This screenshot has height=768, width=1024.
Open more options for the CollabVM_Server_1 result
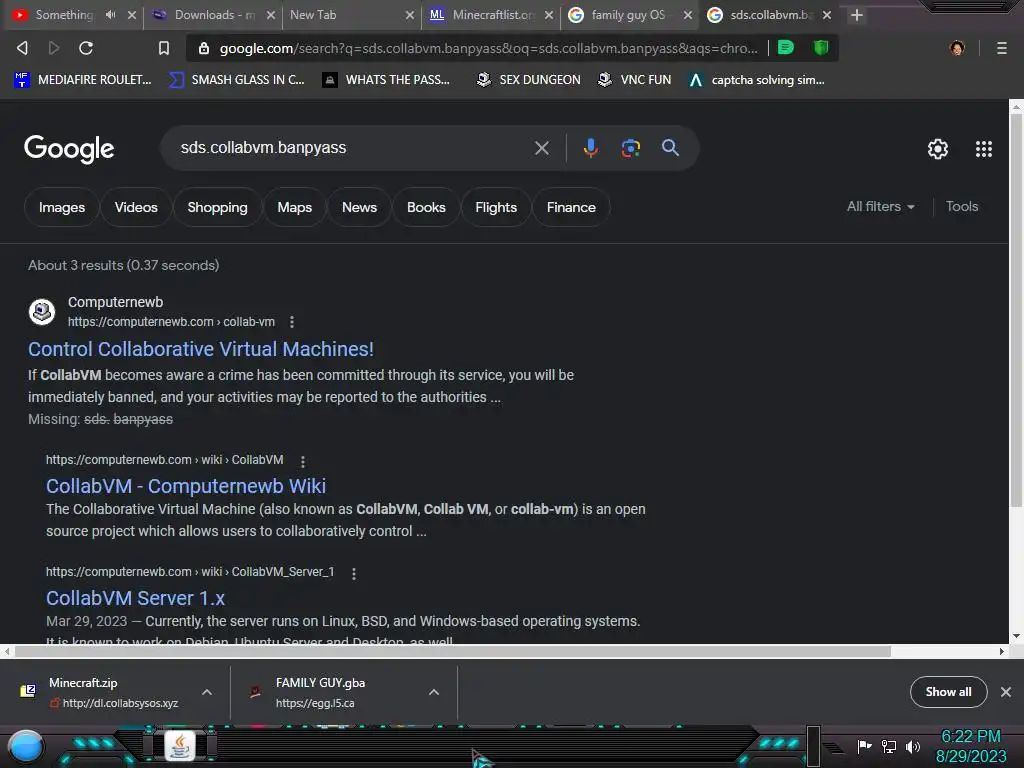point(354,573)
